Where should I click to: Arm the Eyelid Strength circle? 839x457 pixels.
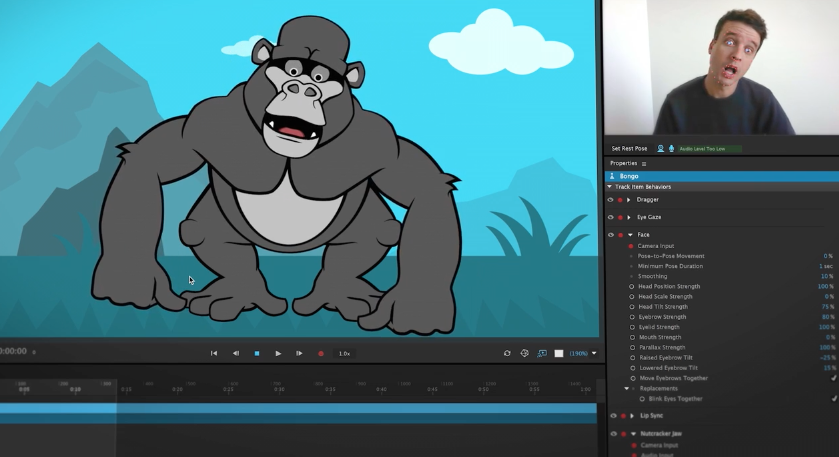pos(632,327)
